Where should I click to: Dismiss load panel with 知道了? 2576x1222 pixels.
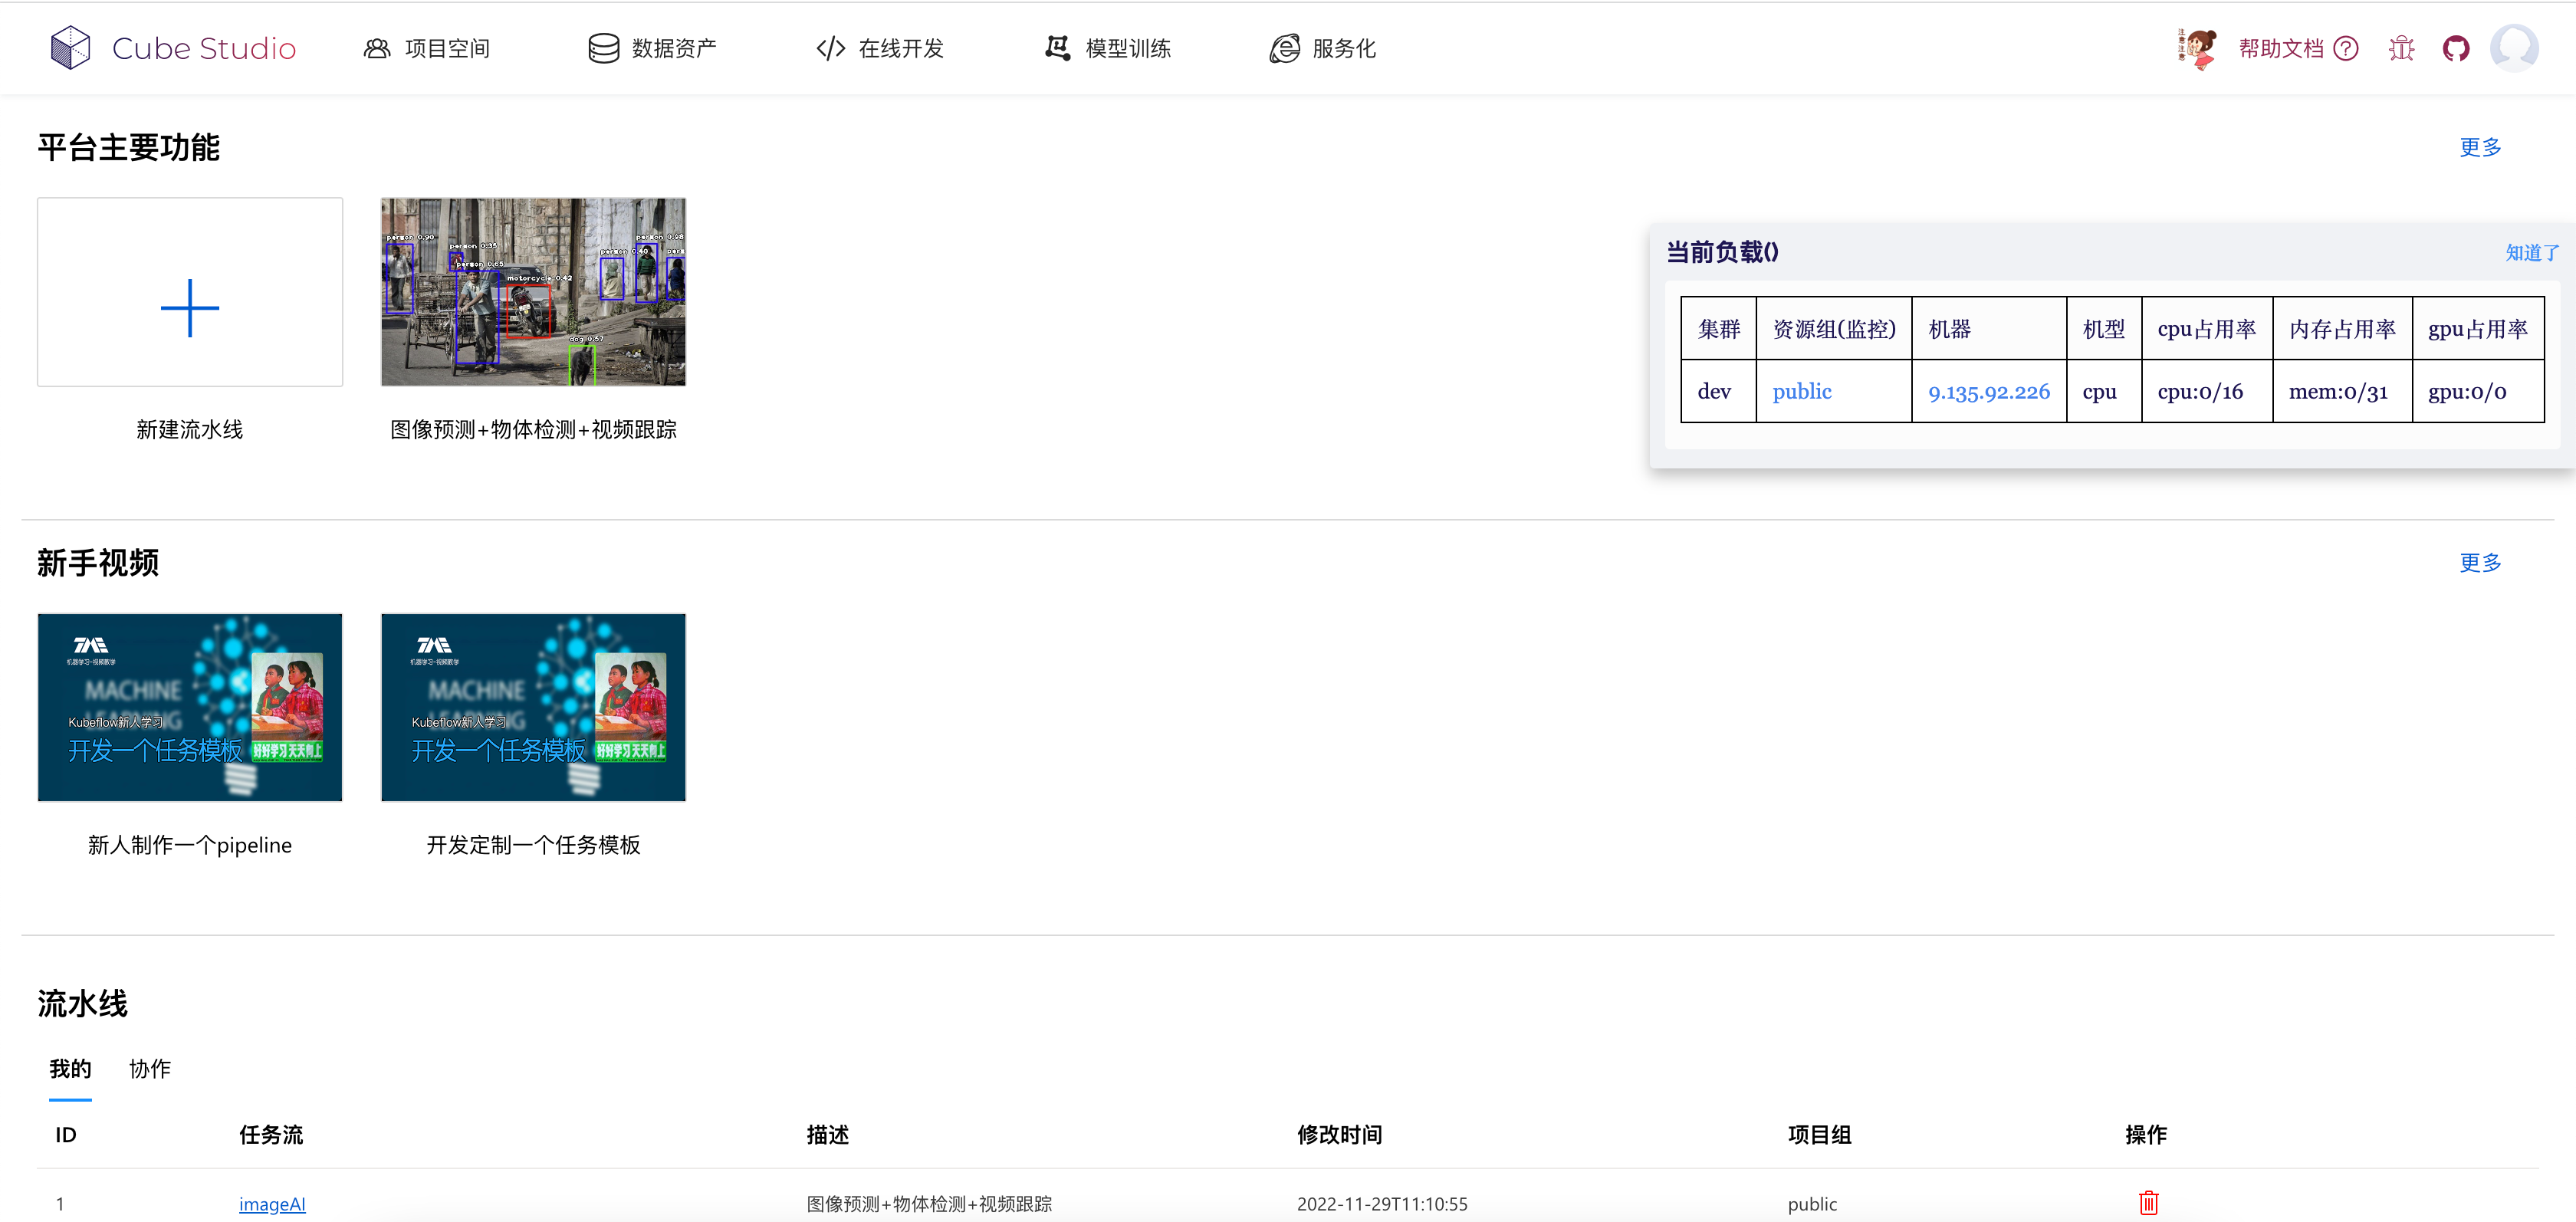tap(2531, 253)
